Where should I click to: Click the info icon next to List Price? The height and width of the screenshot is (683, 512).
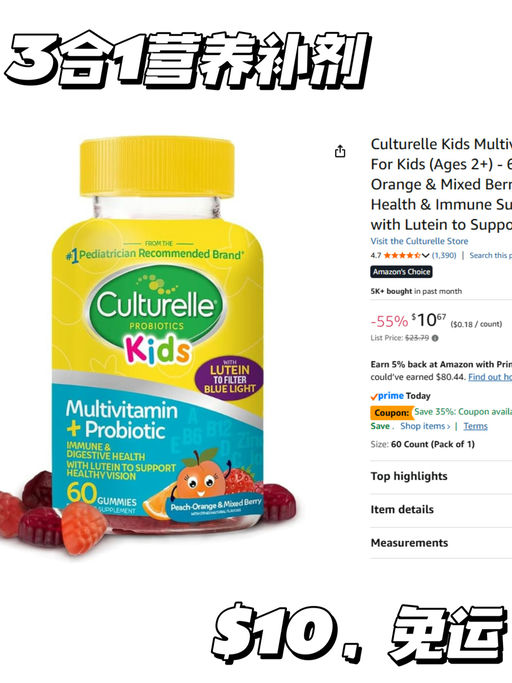[x=435, y=338]
